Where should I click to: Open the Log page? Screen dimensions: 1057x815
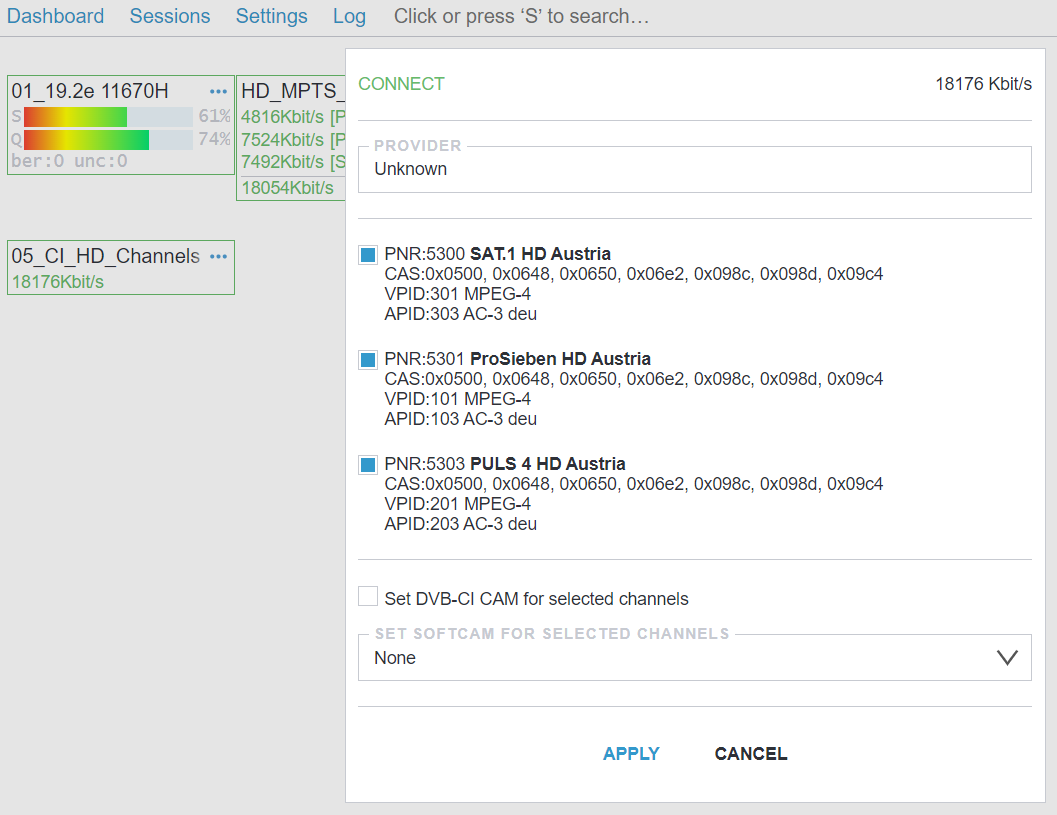pyautogui.click(x=349, y=16)
